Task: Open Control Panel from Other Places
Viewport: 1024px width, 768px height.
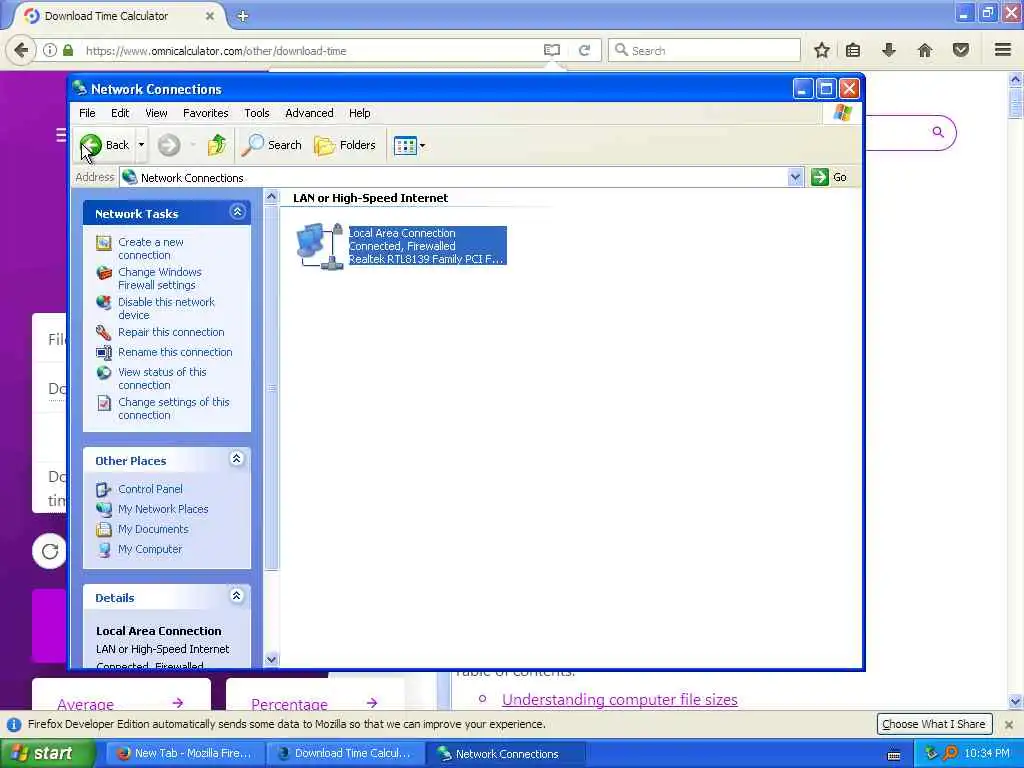Action: tap(150, 489)
